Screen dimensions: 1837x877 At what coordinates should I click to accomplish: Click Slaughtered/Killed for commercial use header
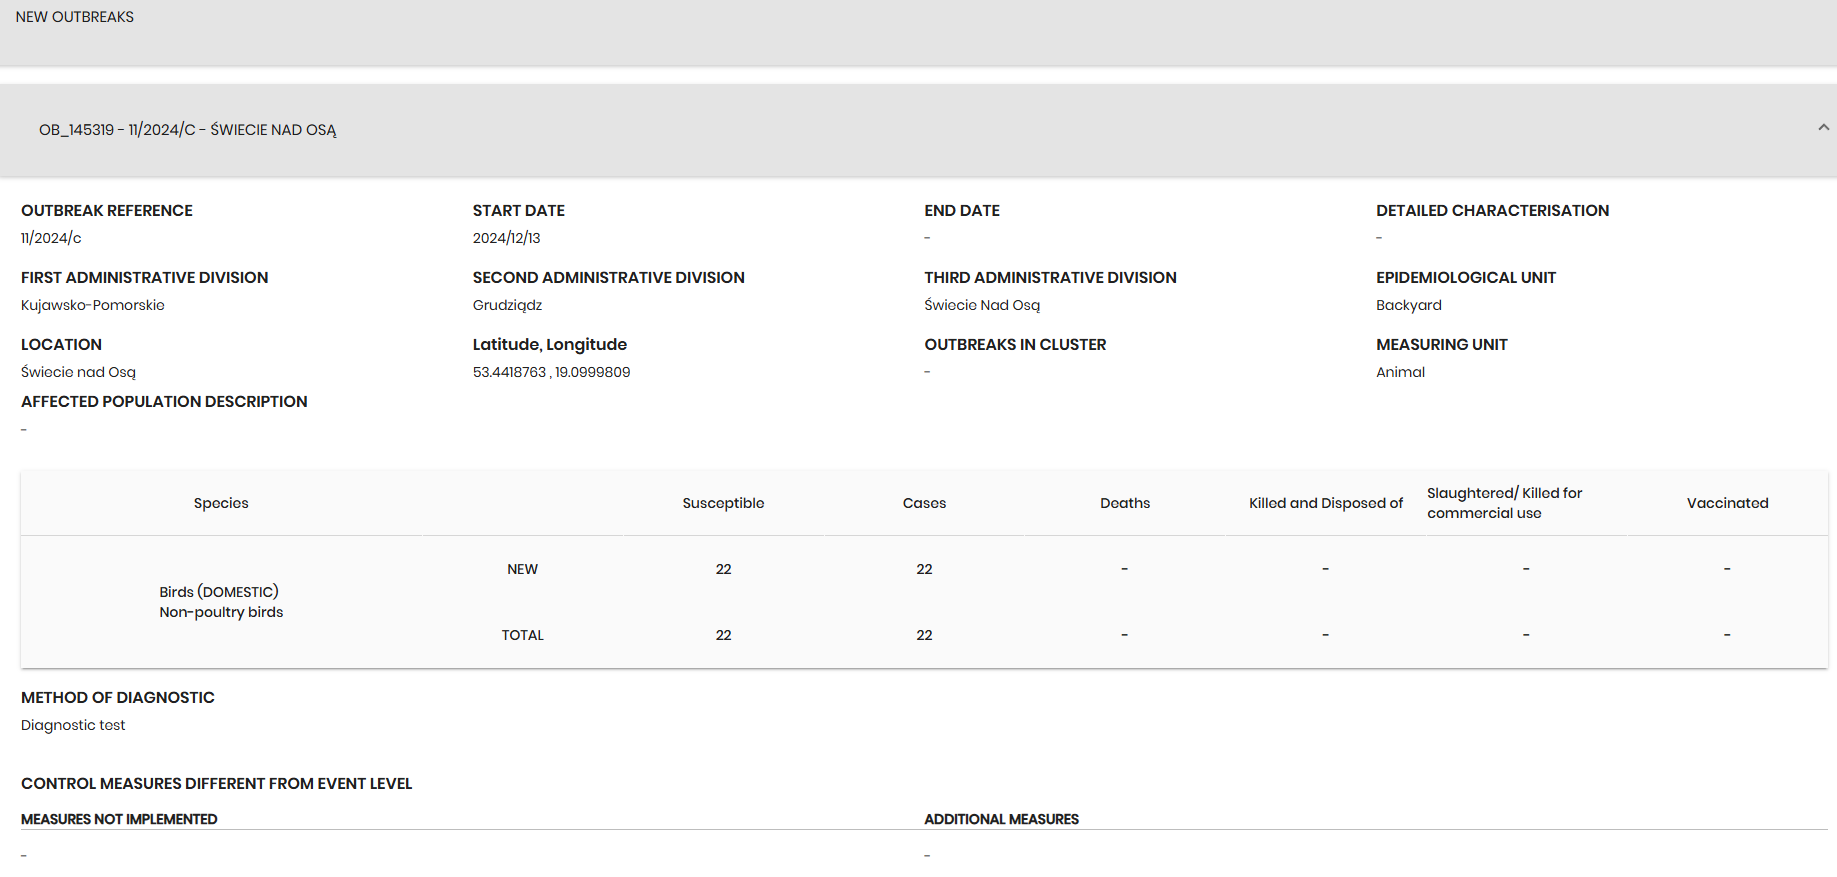1504,503
